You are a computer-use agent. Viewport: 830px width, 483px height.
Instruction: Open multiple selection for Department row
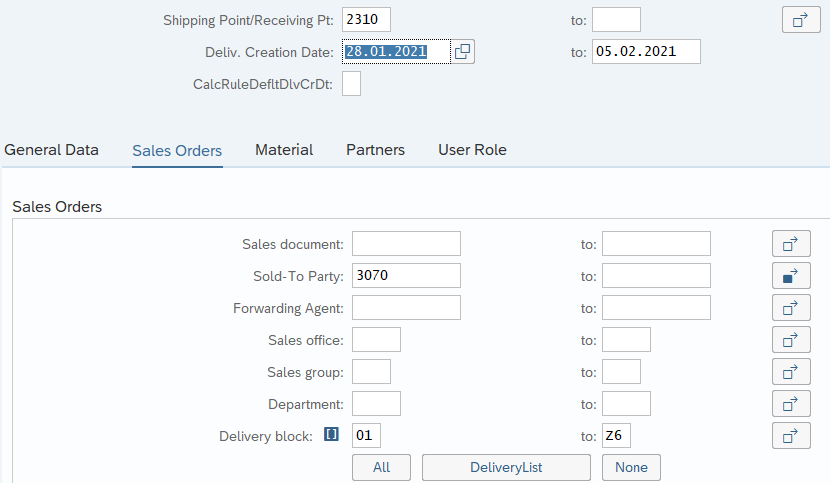click(791, 403)
